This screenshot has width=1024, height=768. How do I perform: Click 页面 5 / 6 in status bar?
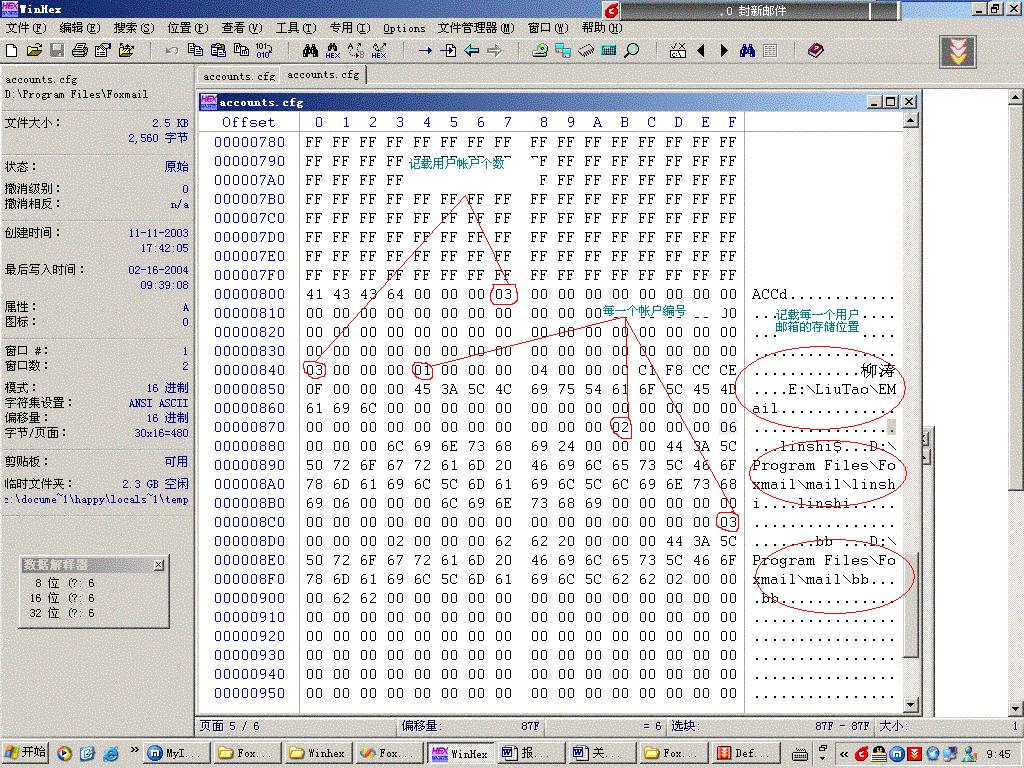tap(229, 726)
